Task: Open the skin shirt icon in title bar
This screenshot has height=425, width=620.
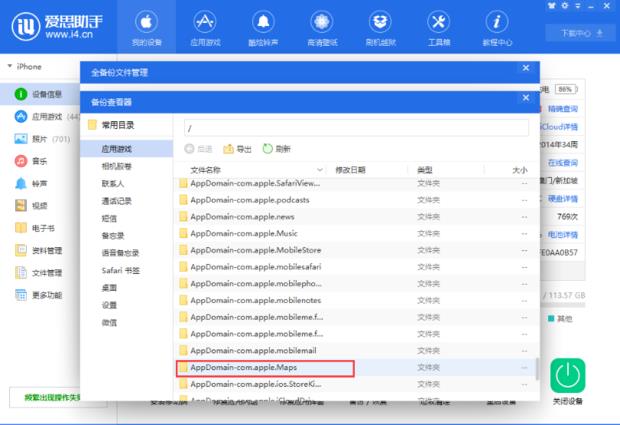Action: click(552, 6)
